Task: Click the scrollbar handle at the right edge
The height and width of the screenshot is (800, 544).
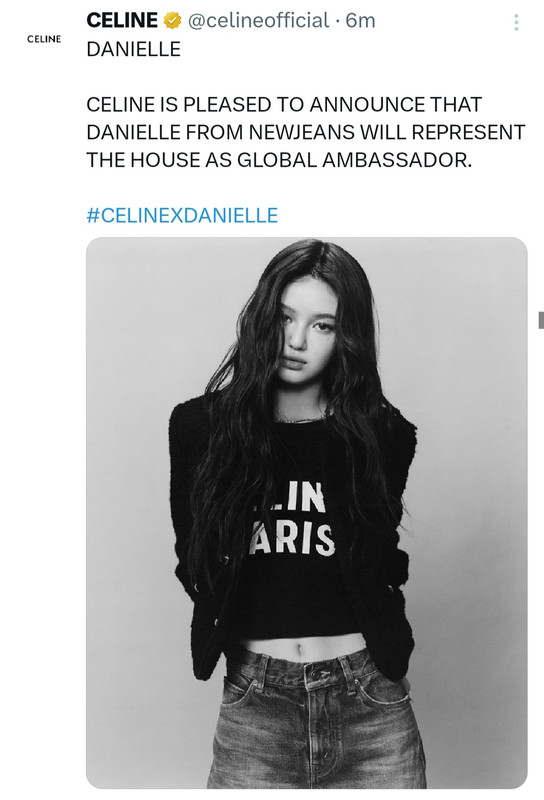Action: point(541,320)
